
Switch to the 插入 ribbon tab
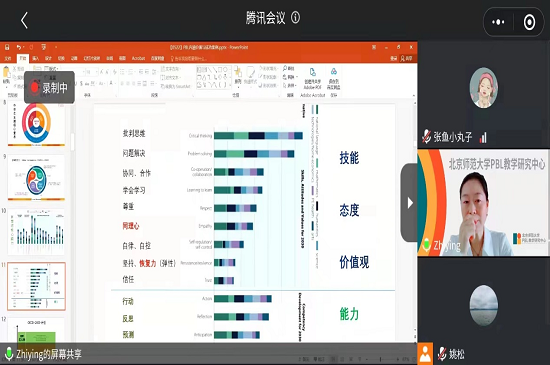[35, 58]
